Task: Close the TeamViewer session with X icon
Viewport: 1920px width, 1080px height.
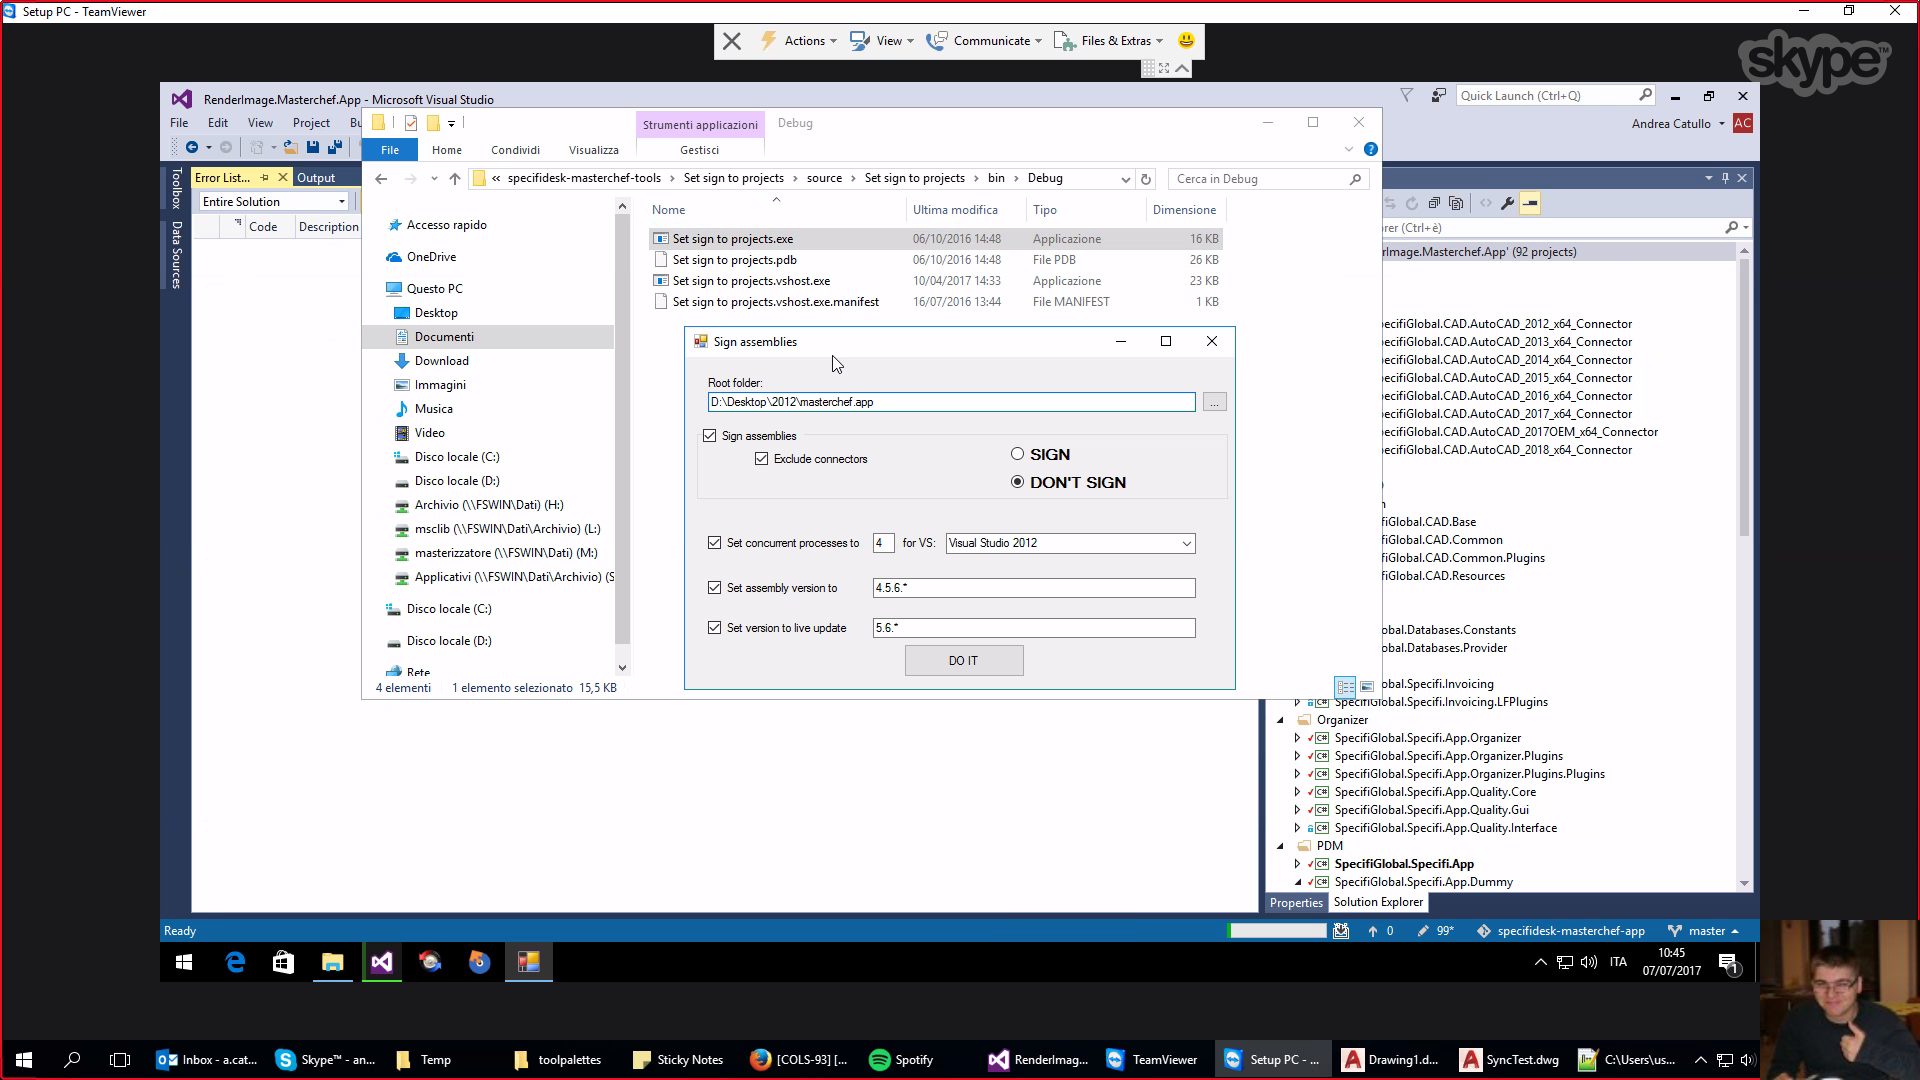Action: [732, 41]
